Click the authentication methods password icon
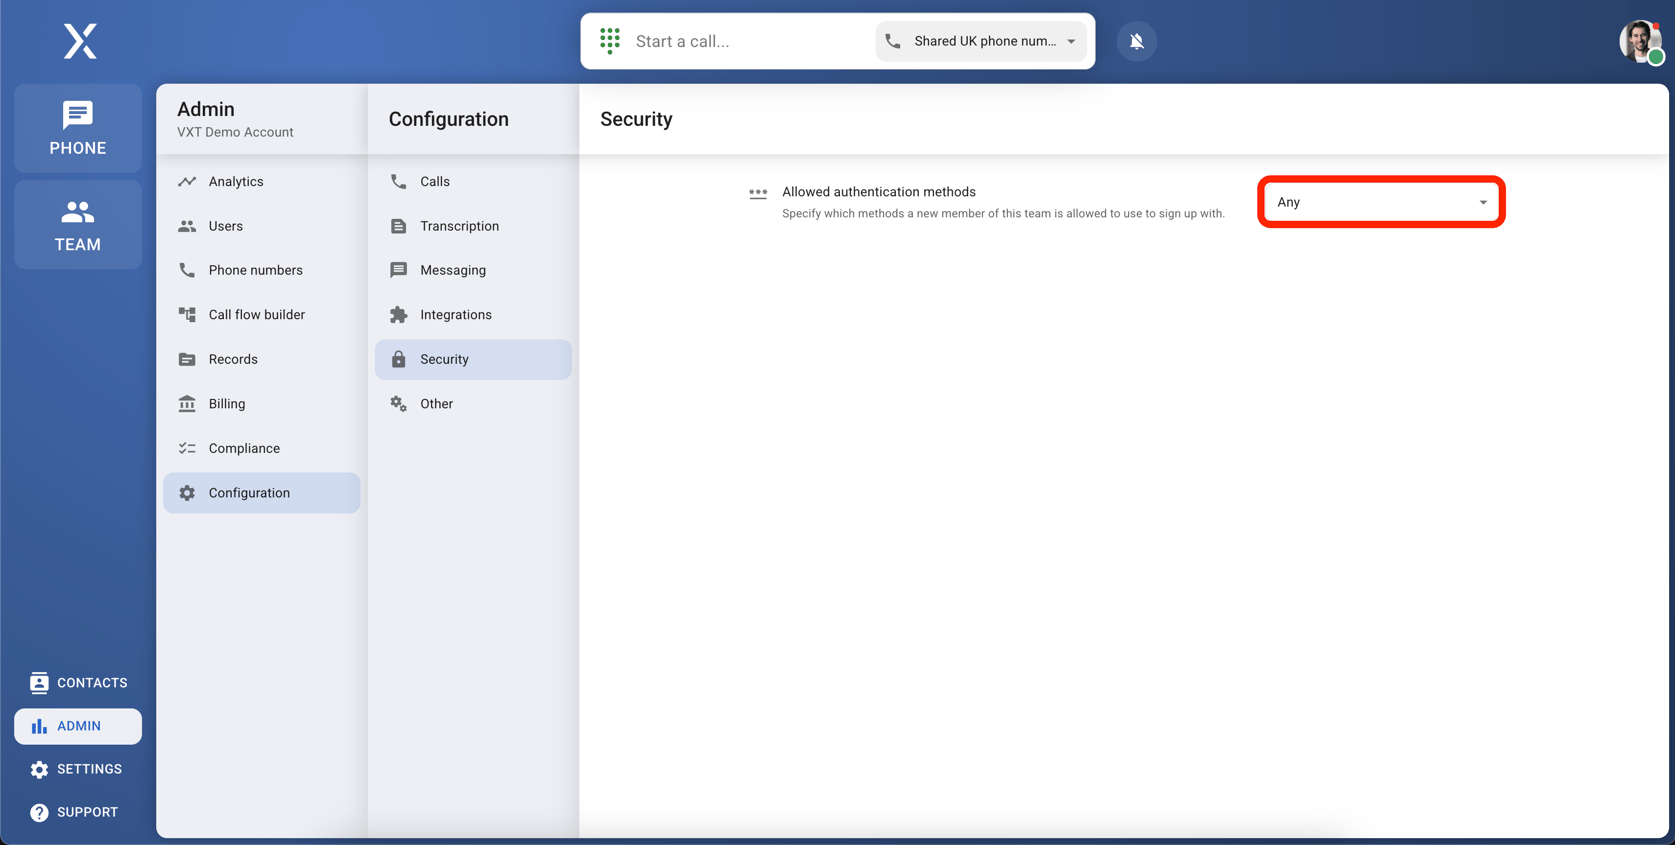Viewport: 1675px width, 845px height. click(x=758, y=193)
